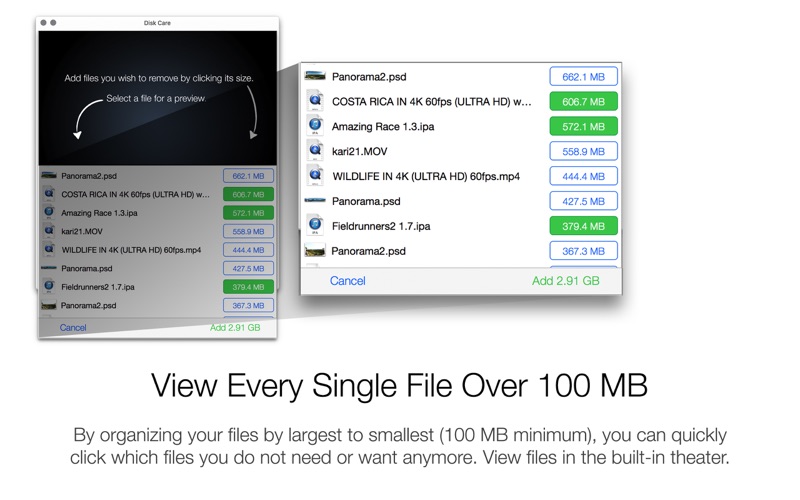800x500 pixels.
Task: Click Add 2.91 GB in the enlarged callout
Action: pyautogui.click(x=566, y=281)
